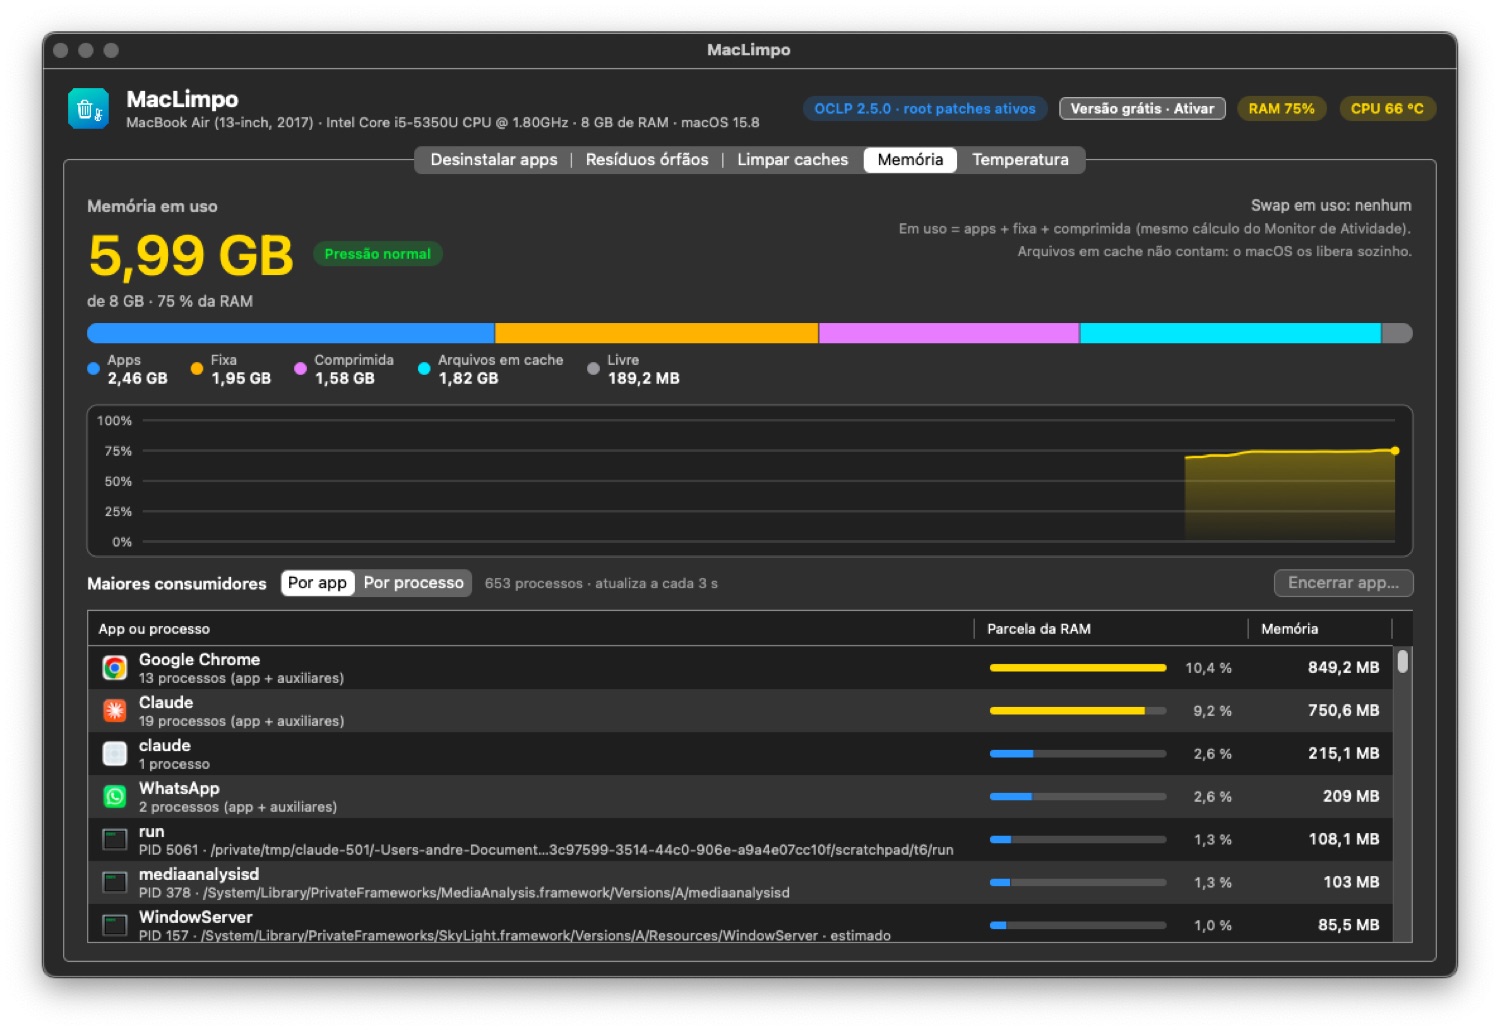Click the orange Fixa segment of memory bar

657,333
